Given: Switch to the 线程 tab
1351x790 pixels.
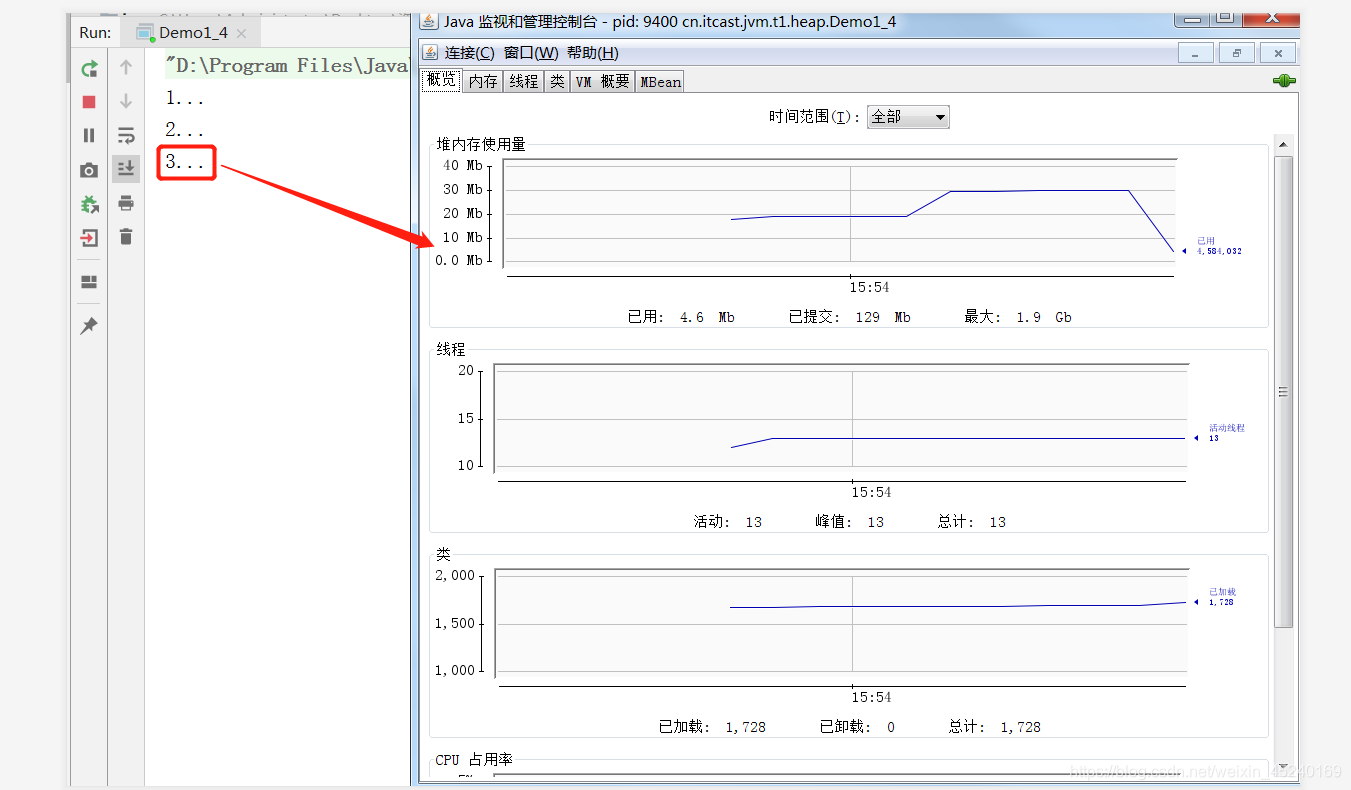Looking at the screenshot, I should click(x=524, y=82).
